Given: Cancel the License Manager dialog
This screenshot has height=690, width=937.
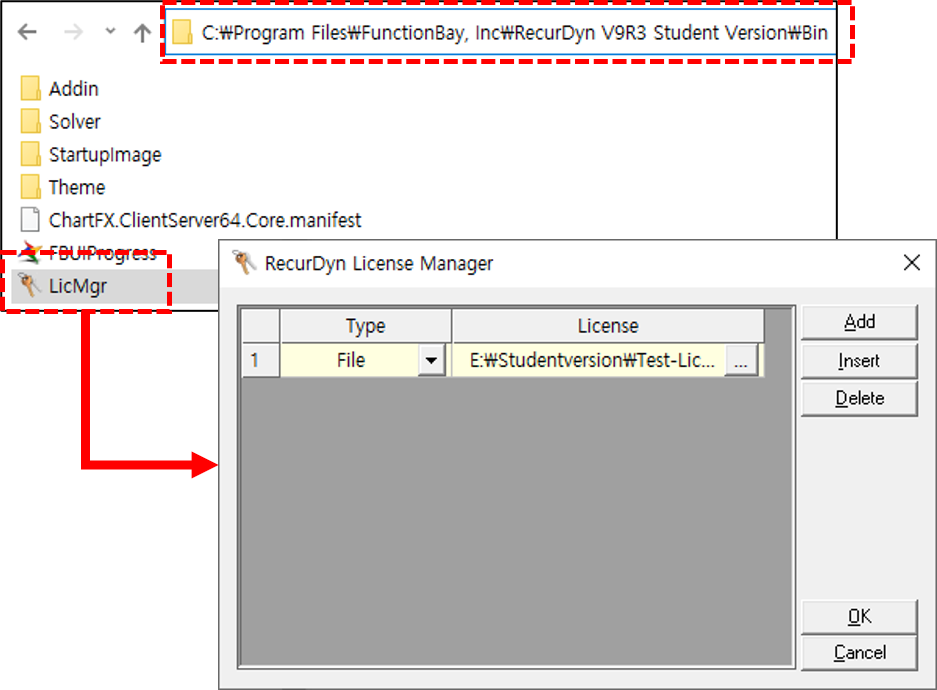Looking at the screenshot, I should [x=859, y=653].
